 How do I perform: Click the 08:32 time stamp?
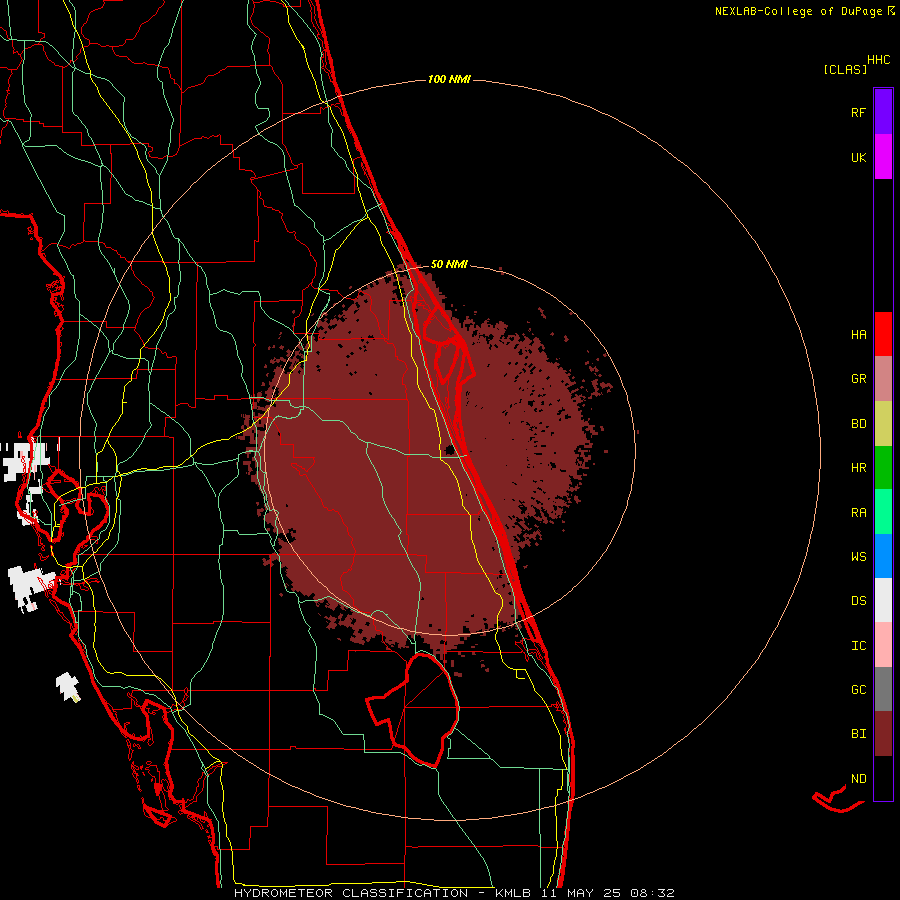[652, 893]
